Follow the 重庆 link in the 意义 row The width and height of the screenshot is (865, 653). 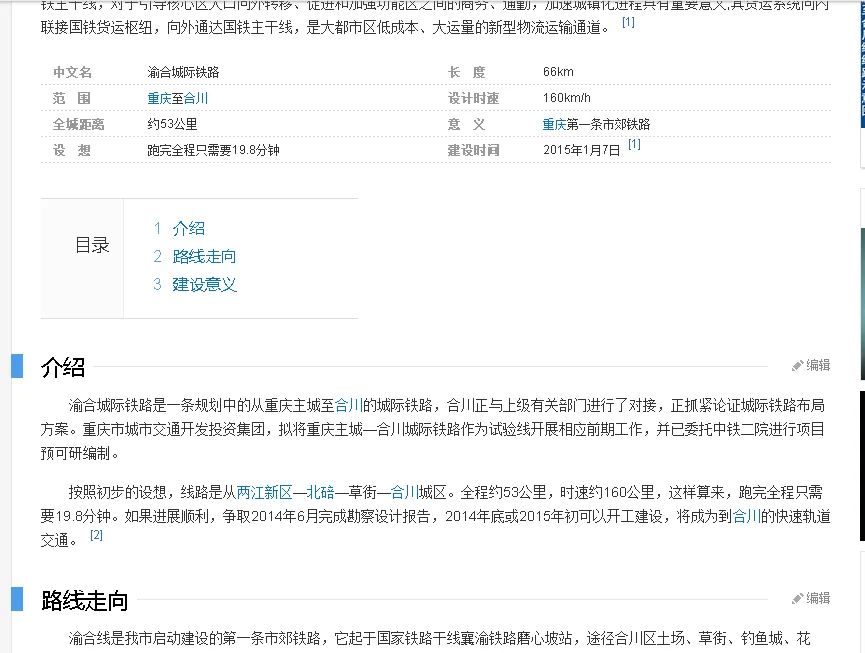555,123
